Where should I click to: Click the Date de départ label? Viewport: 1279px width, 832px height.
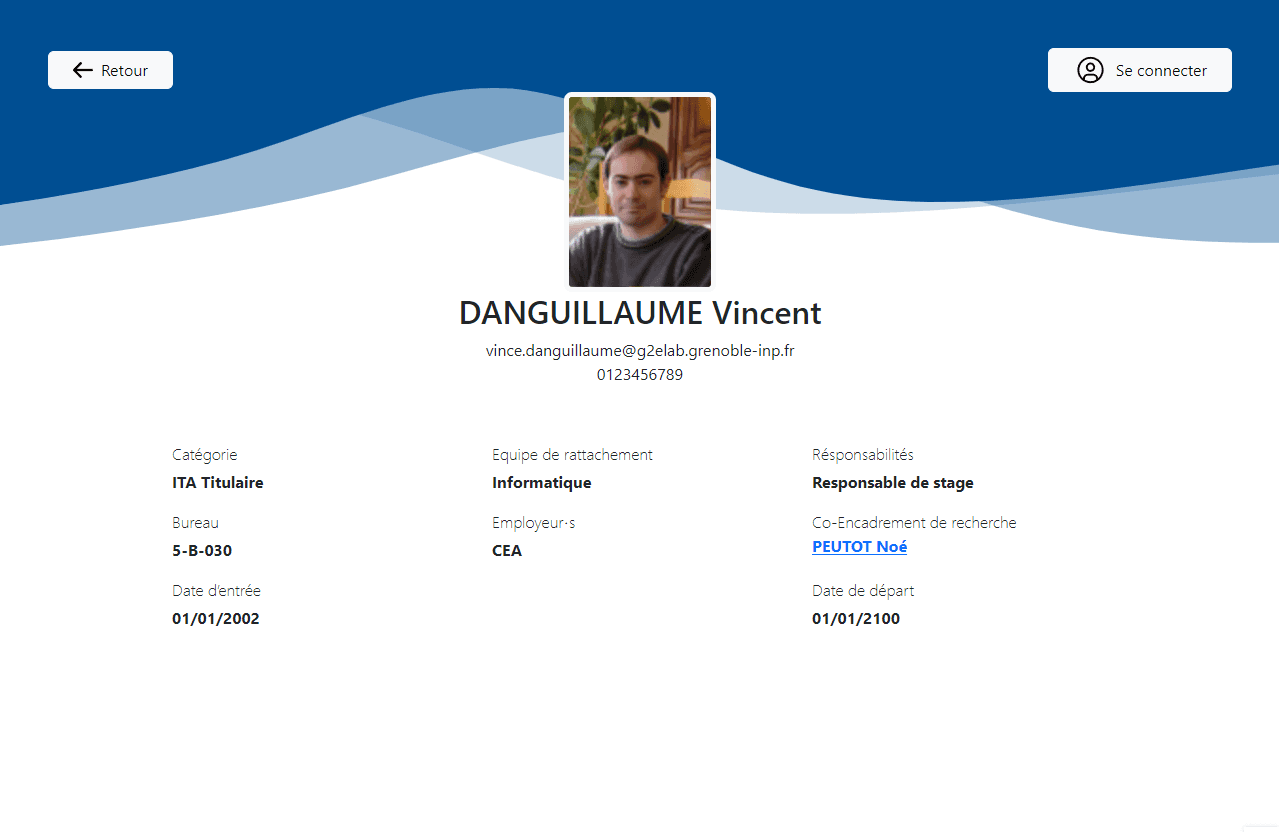pyautogui.click(x=863, y=591)
